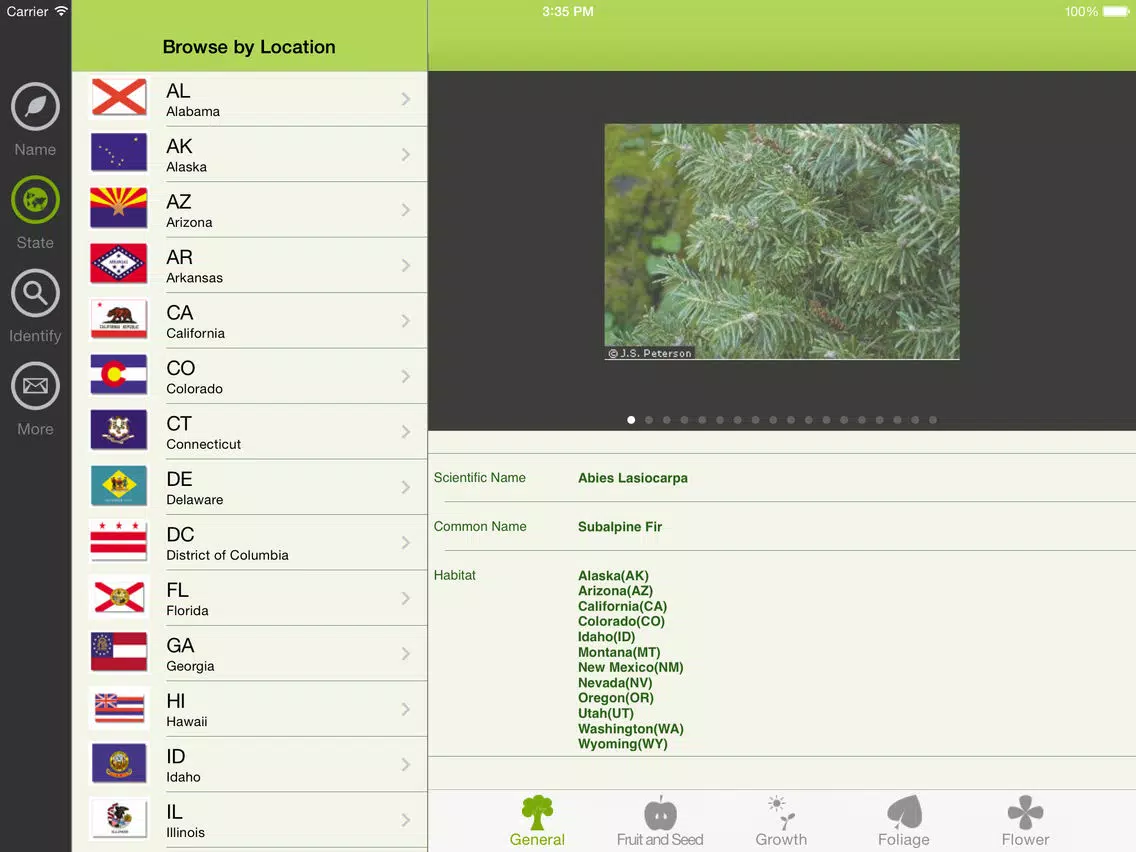The width and height of the screenshot is (1136, 852).
Task: Tap the Colorado flag icon
Action: click(119, 375)
